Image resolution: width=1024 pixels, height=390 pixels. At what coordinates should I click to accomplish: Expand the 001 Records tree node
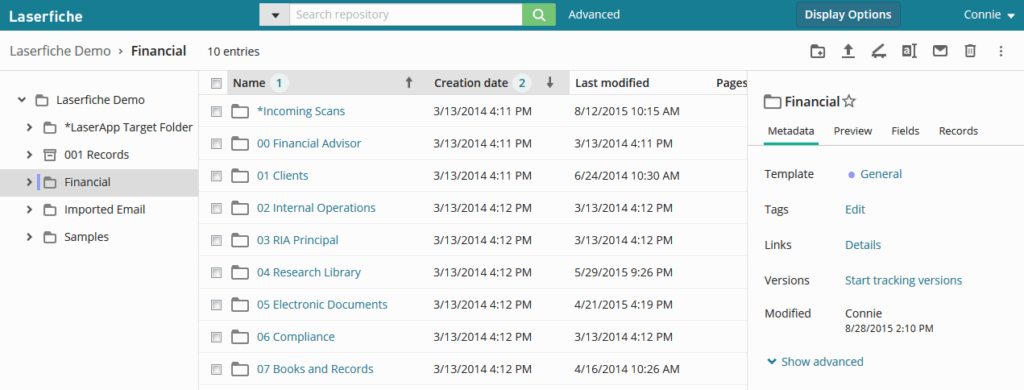(x=29, y=155)
